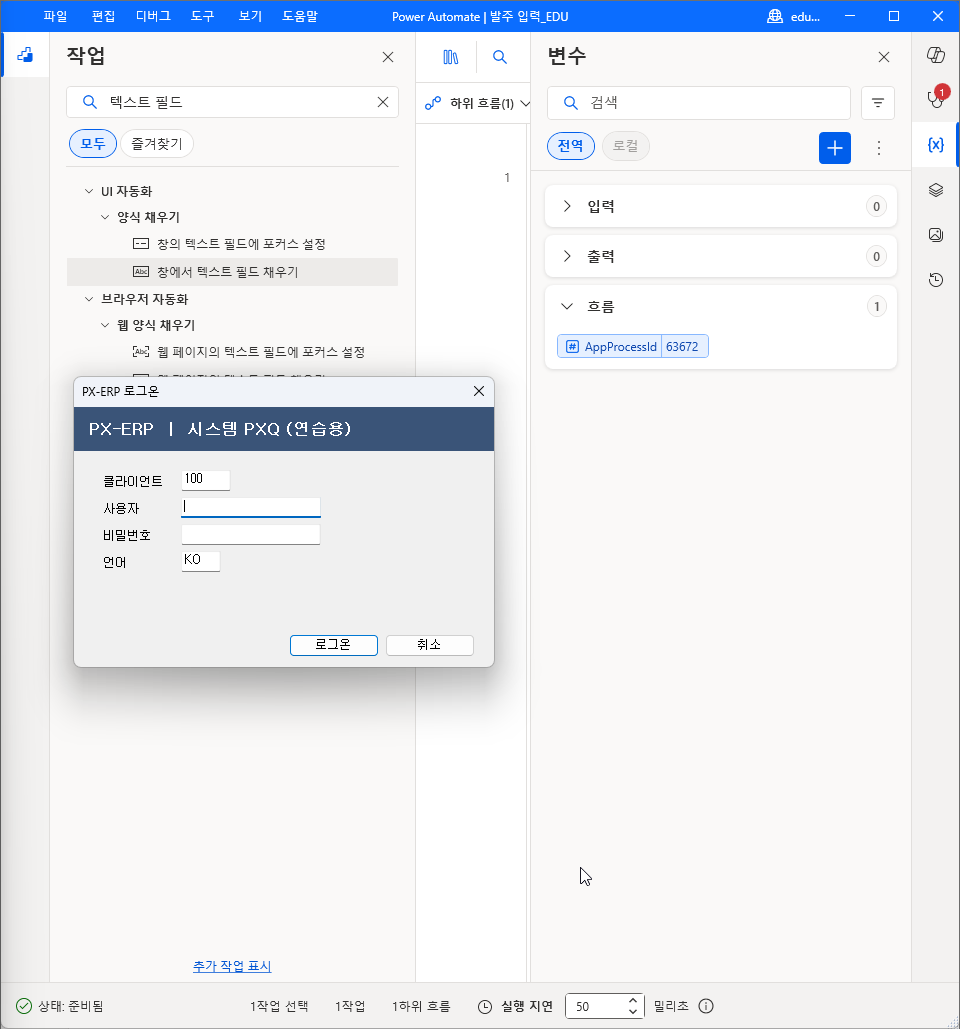This screenshot has width=960, height=1029.
Task: Click the 추가 작업 표시 link
Action: coord(232,966)
